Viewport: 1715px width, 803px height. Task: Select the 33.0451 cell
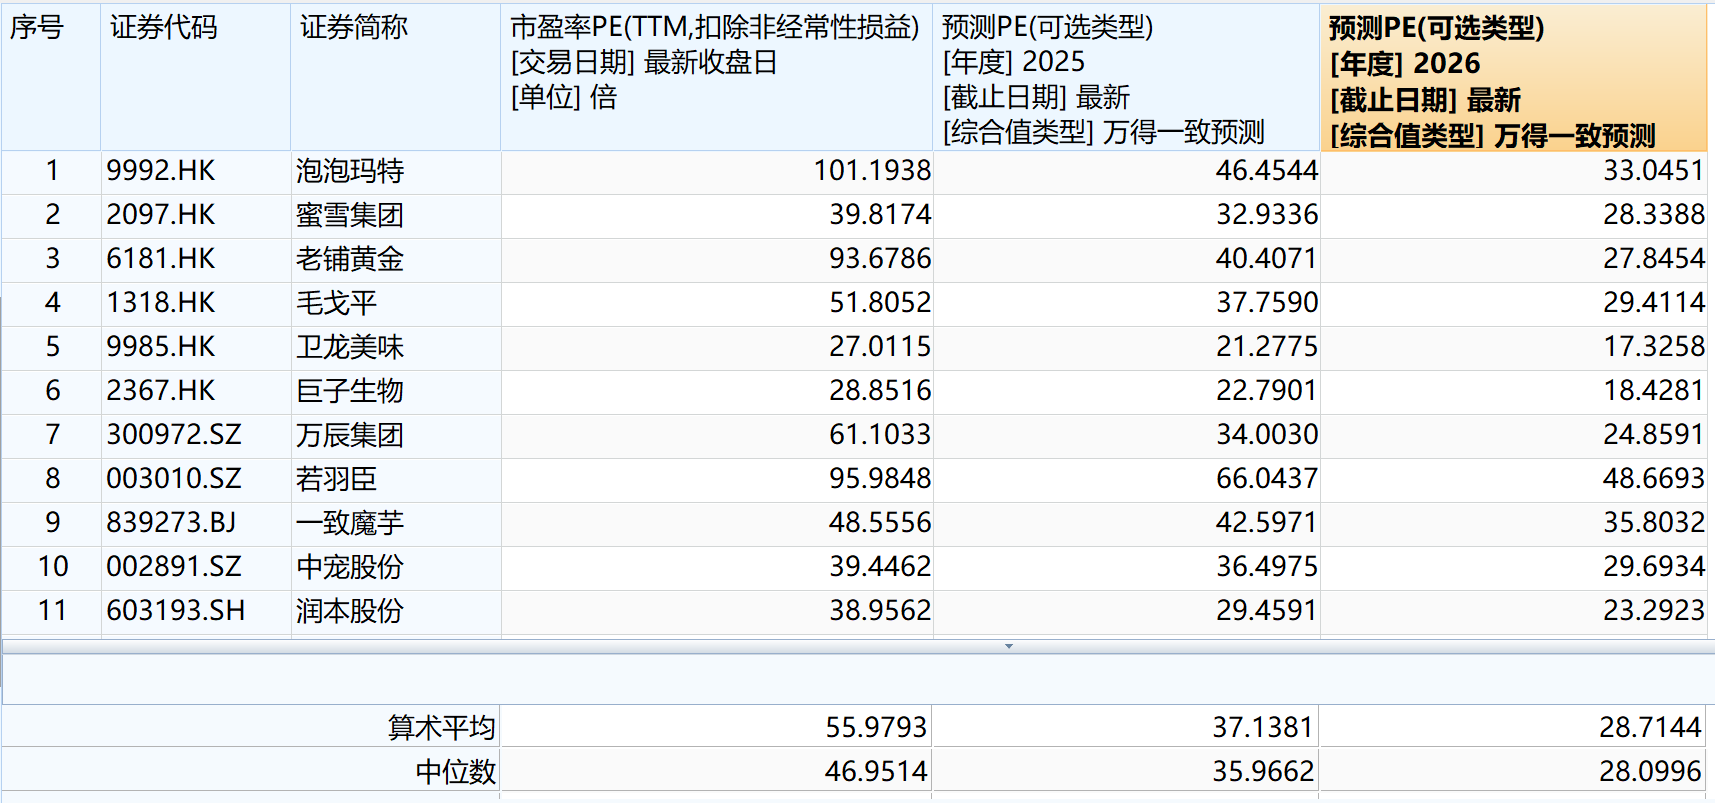click(1654, 171)
